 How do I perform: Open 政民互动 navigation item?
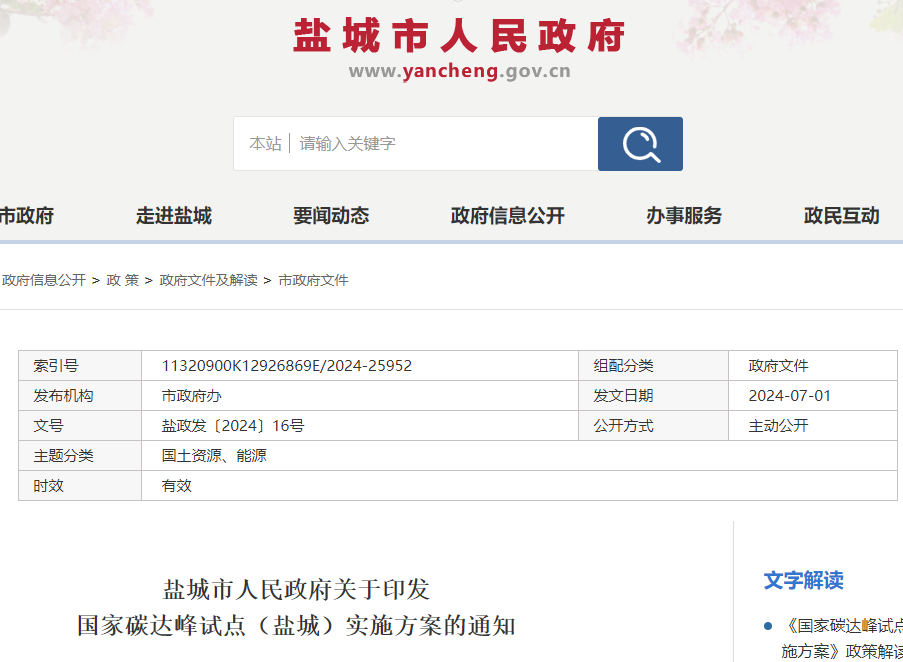tap(841, 216)
